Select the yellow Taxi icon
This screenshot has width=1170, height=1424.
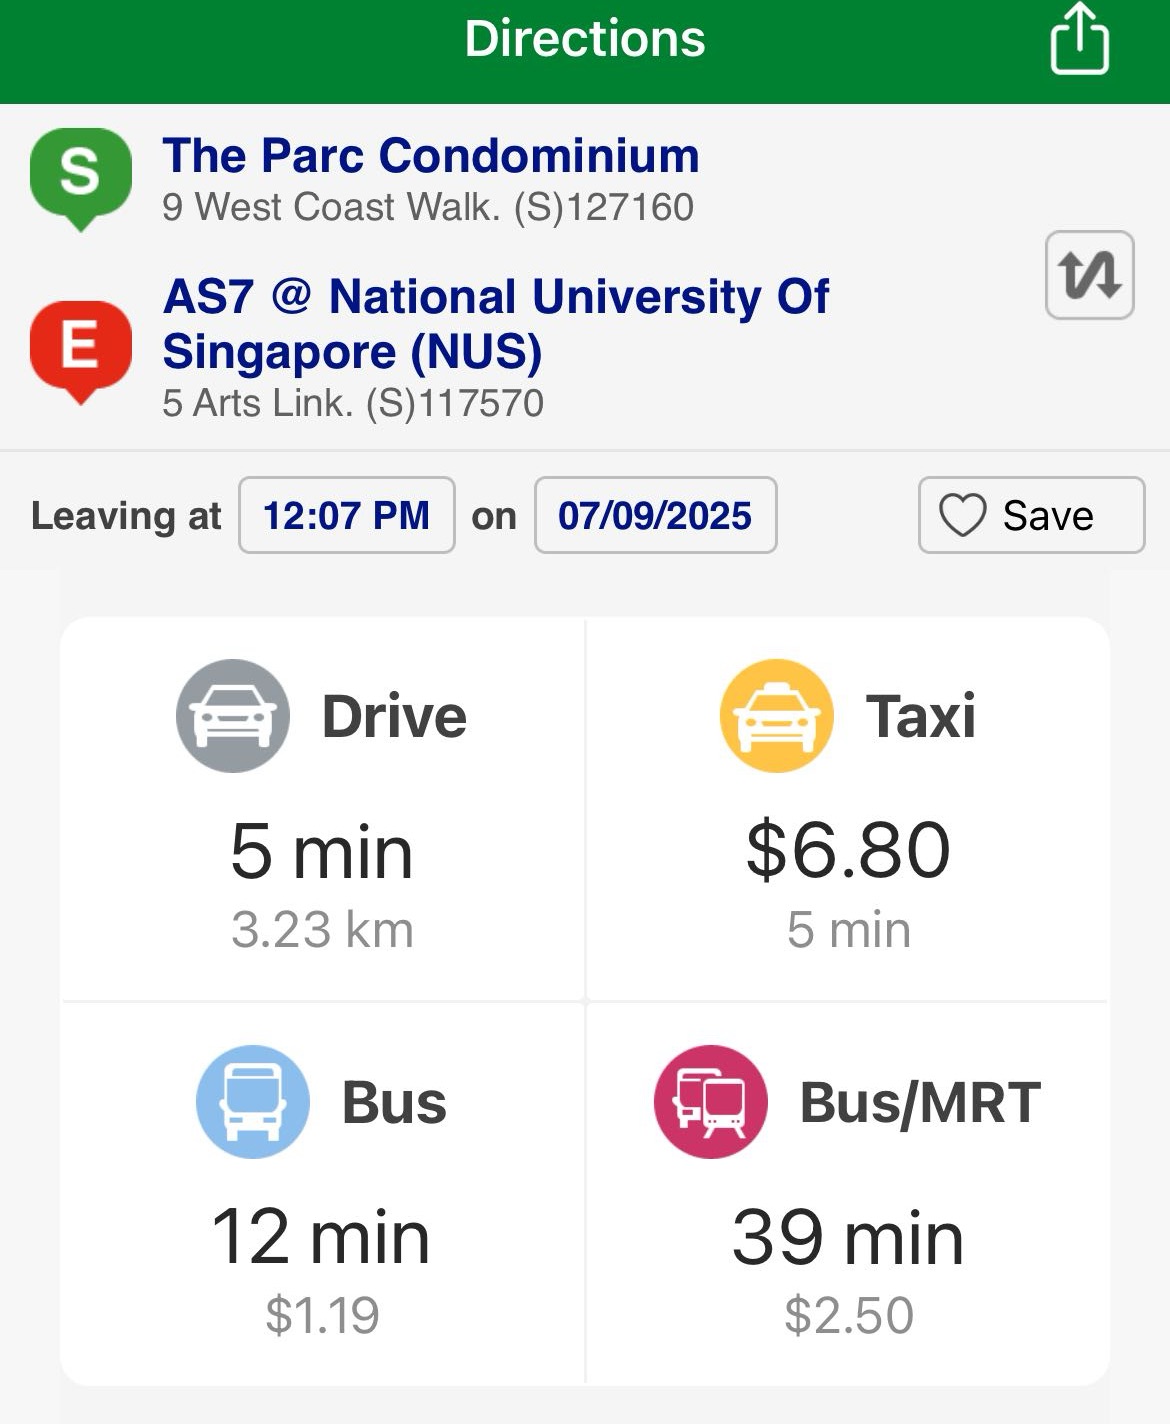[x=776, y=716]
